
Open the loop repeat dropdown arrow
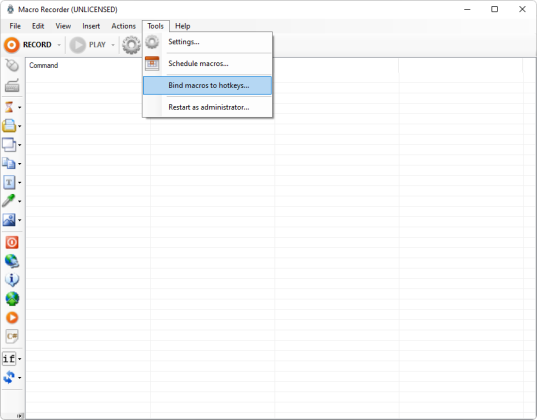pyautogui.click(x=20, y=378)
